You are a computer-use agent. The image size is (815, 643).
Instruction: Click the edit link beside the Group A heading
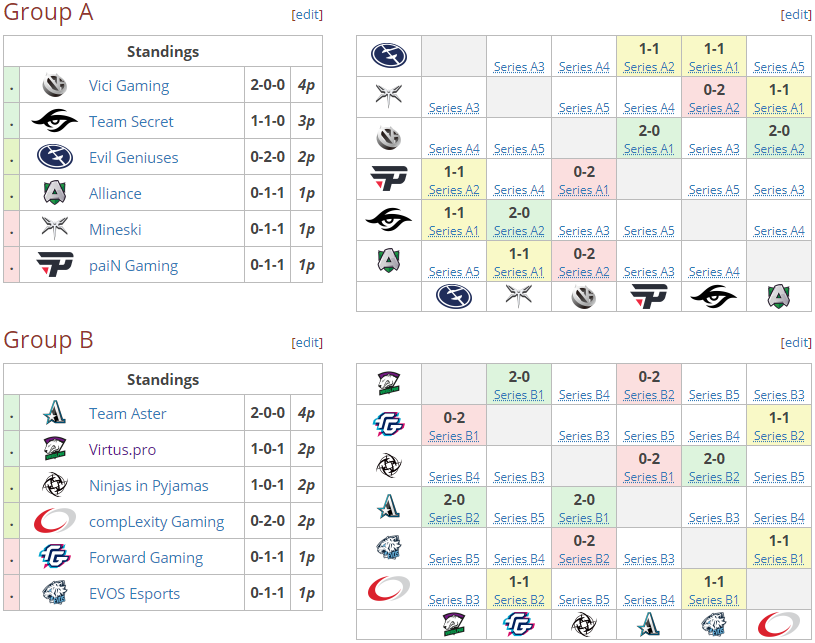coord(307,15)
